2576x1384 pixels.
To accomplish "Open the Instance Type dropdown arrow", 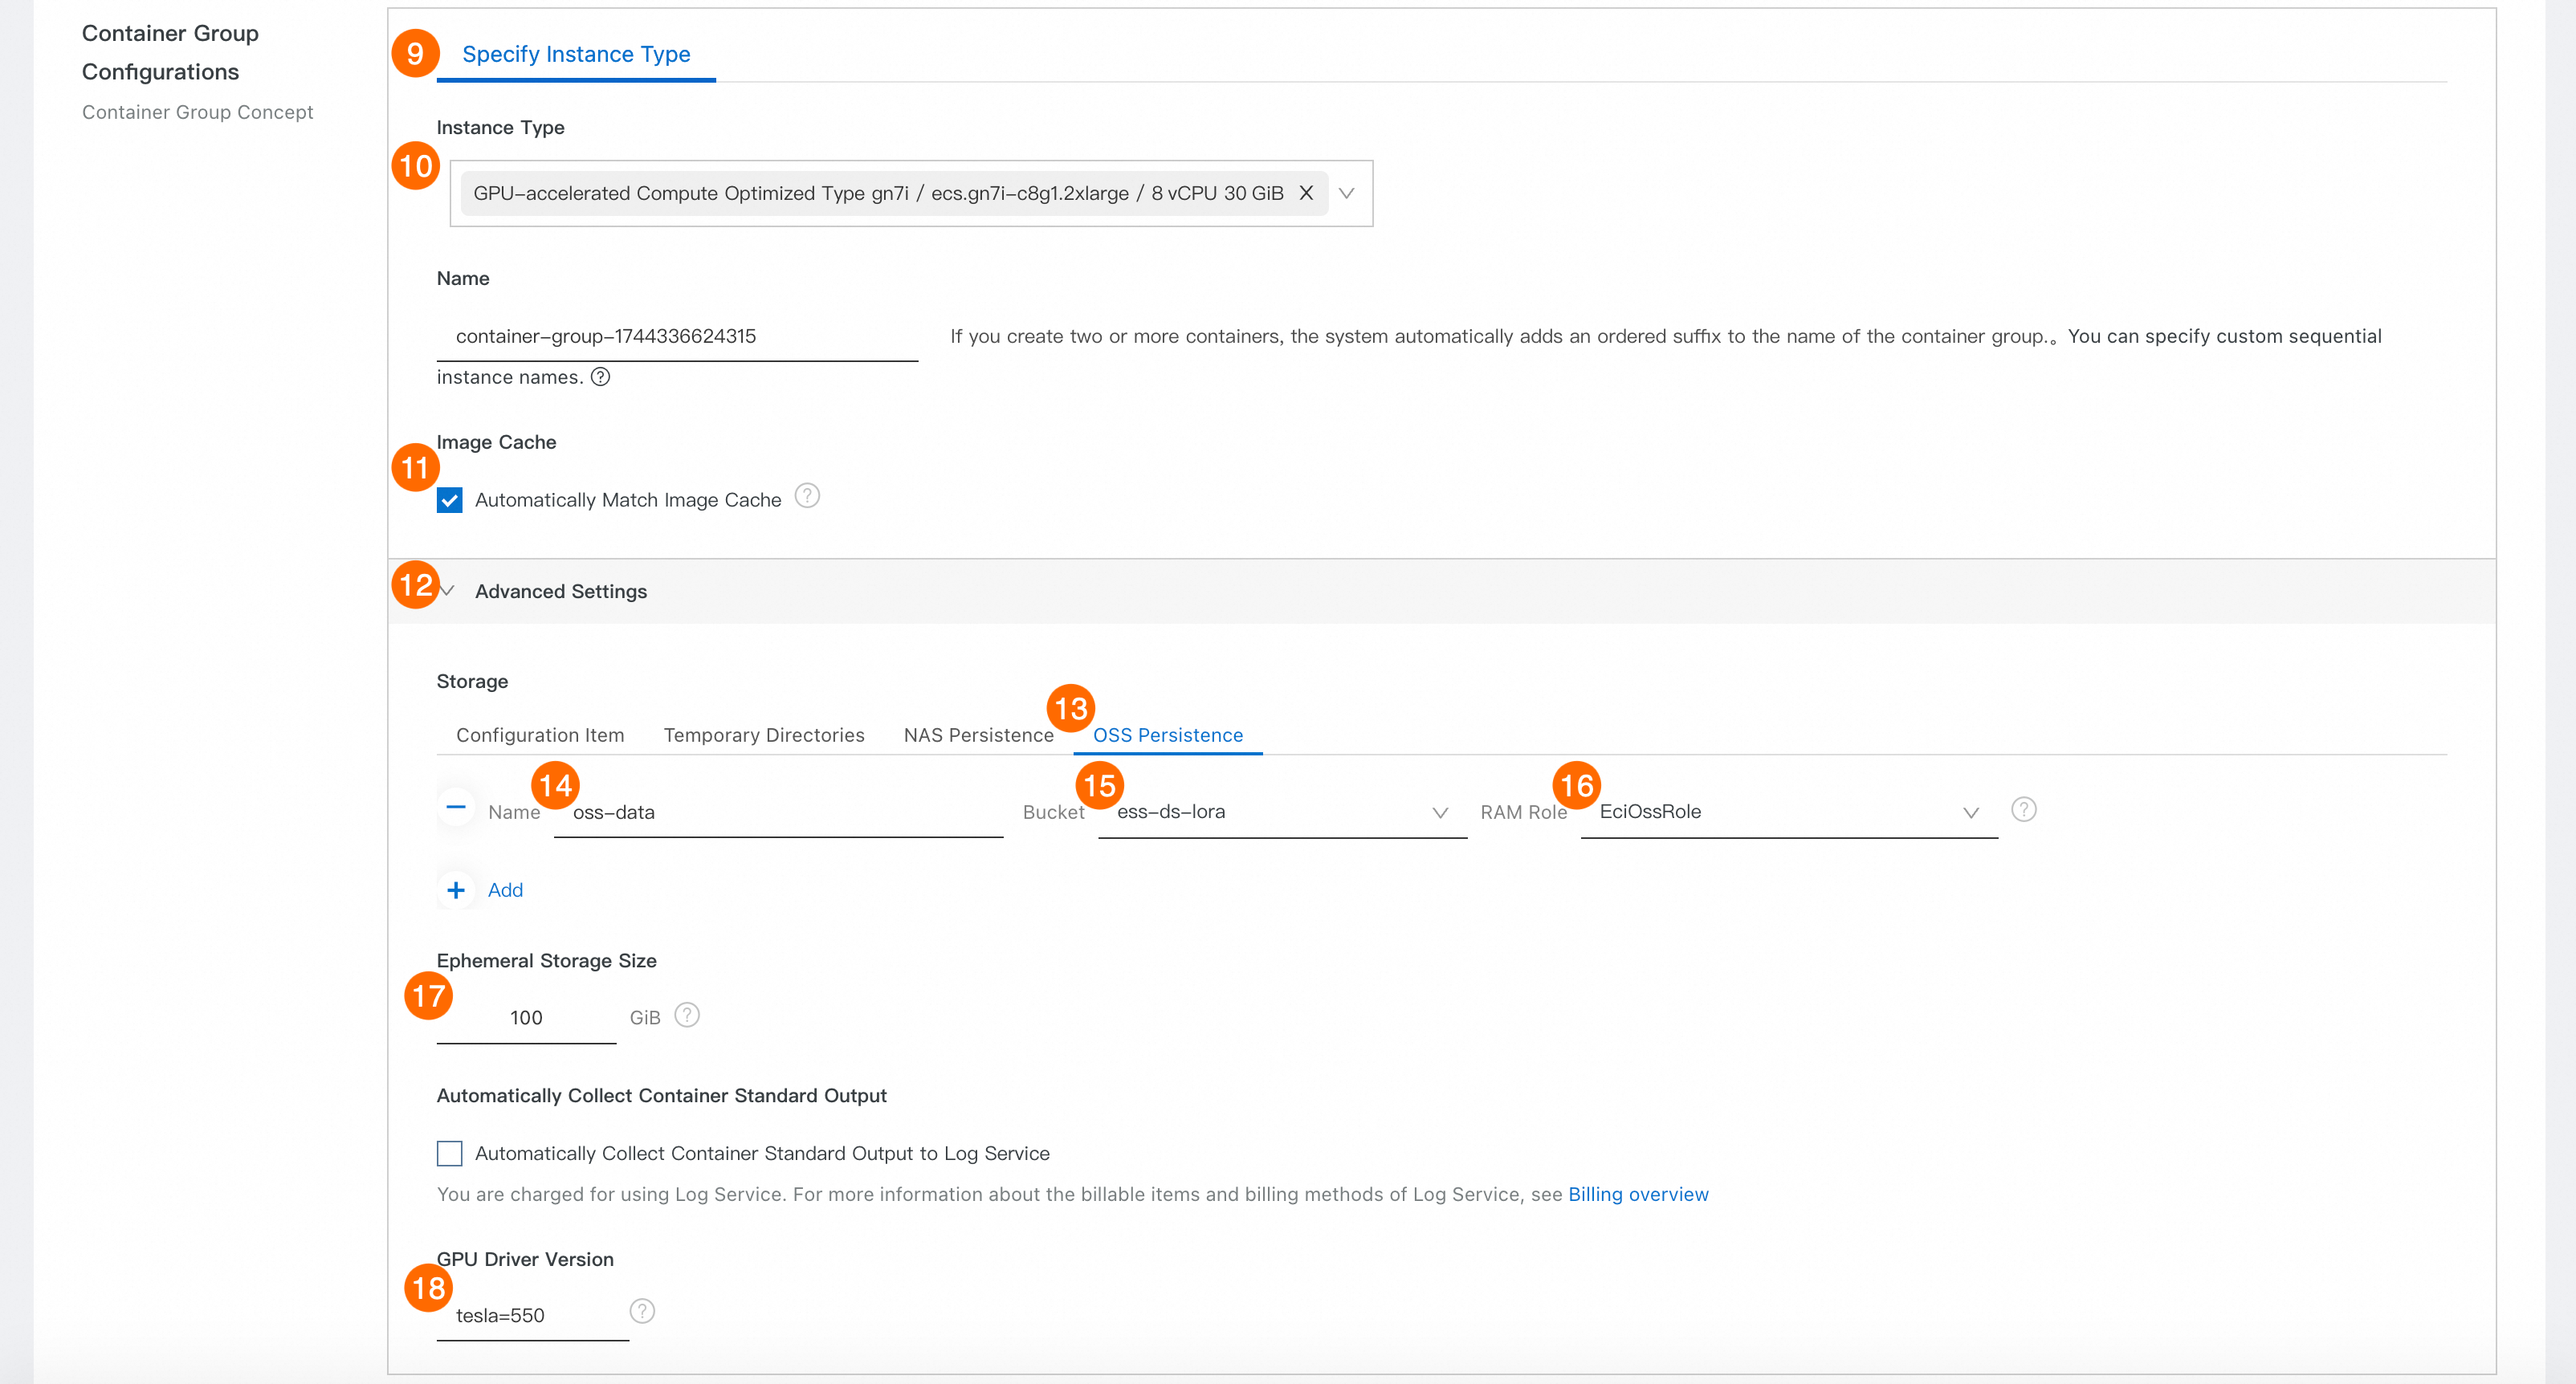I will [1347, 193].
